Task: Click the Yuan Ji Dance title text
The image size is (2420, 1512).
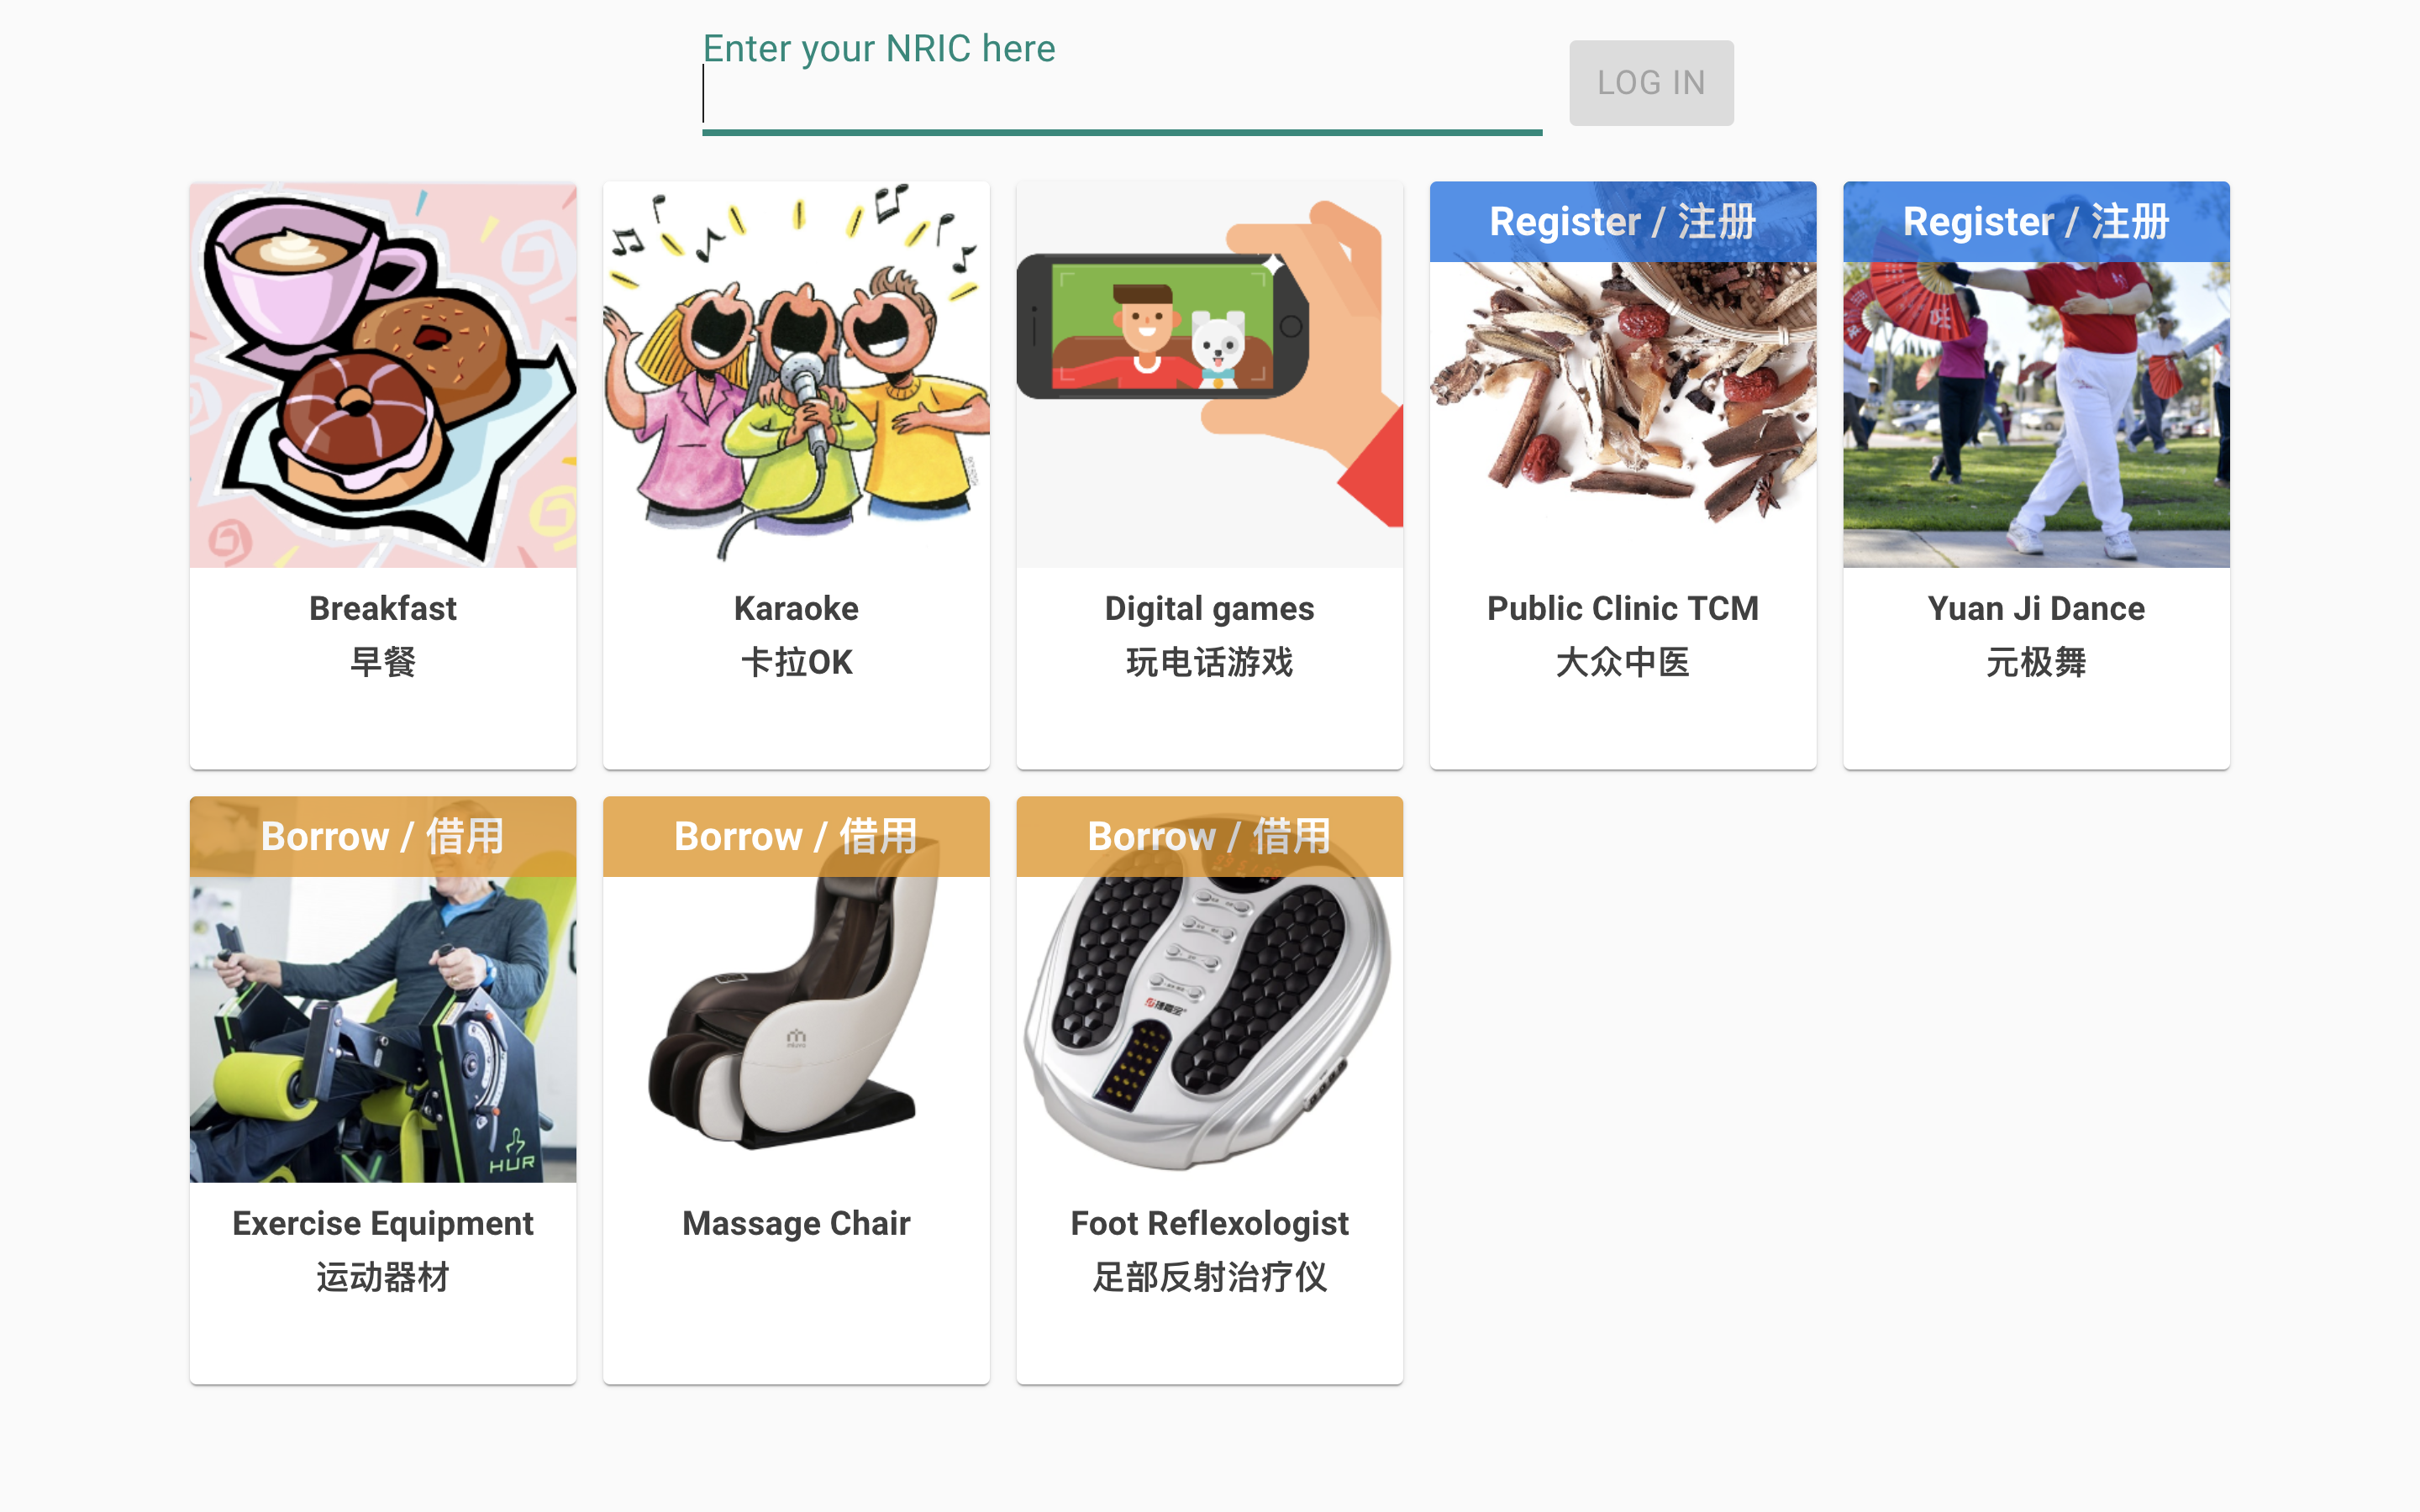Action: pos(2036,608)
